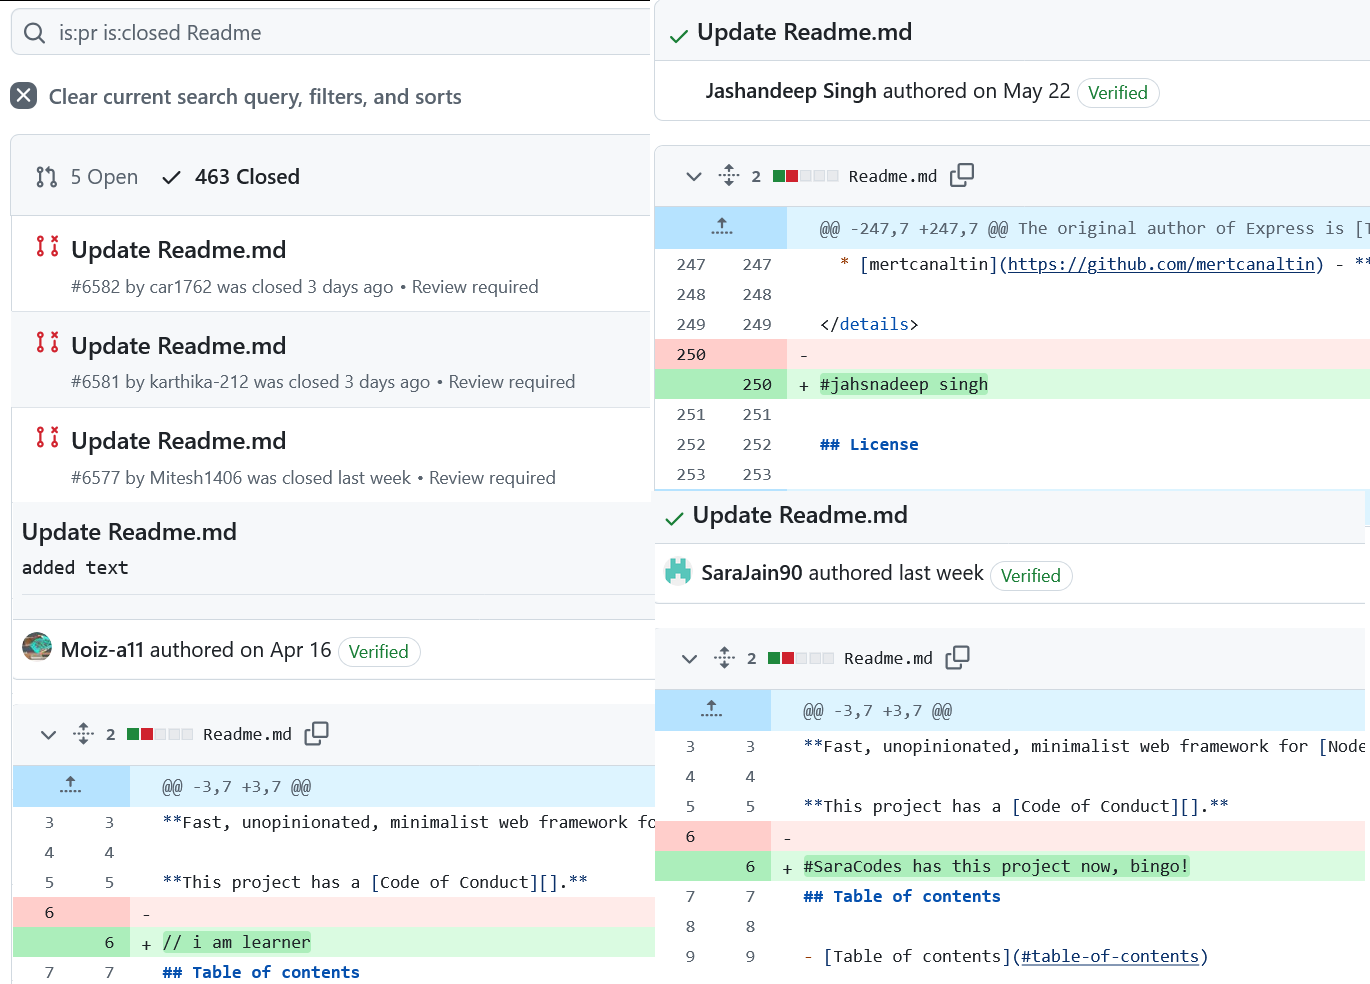Expand up hunk icon in Moiz-a11's diff
This screenshot has height=984, width=1370.
coord(71,786)
